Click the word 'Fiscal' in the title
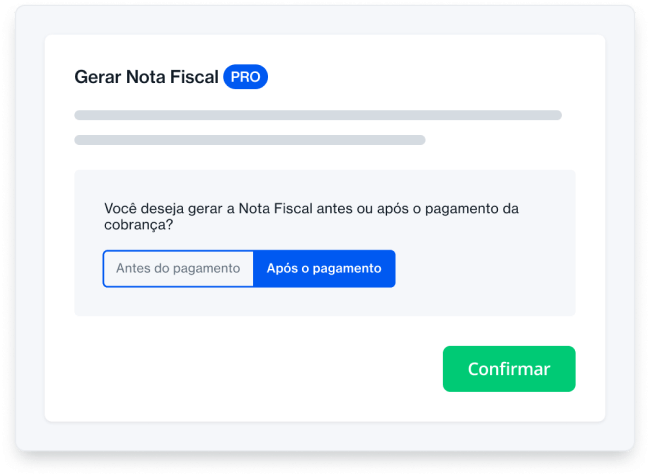The width and height of the screenshot is (650, 476). [x=192, y=77]
